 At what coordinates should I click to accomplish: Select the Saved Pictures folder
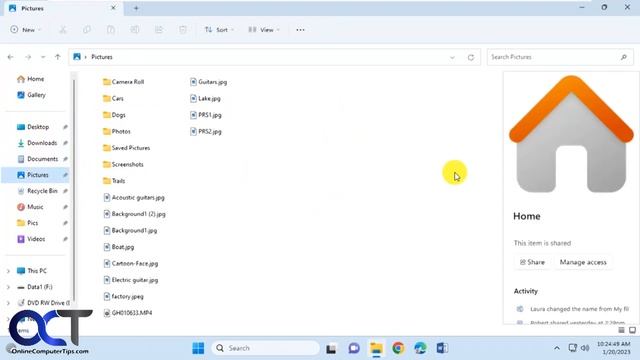tap(127, 148)
